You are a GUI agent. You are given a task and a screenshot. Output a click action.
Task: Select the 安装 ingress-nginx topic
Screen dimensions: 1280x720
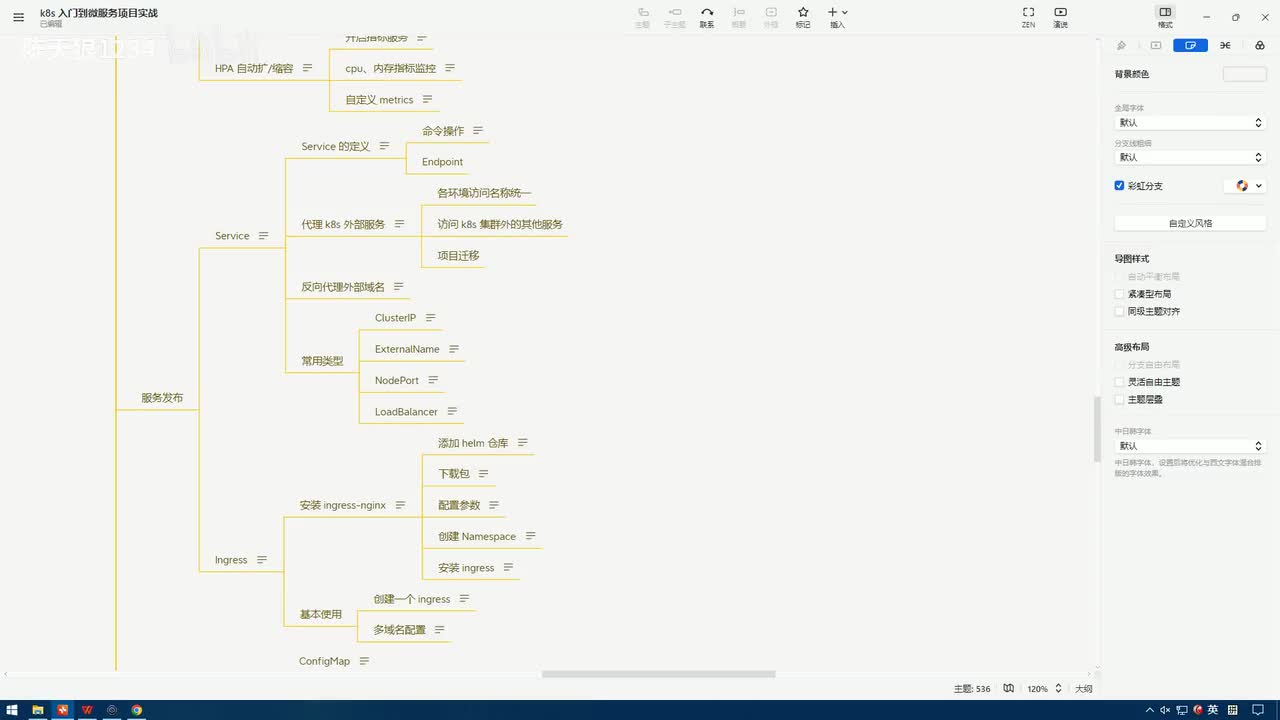pos(343,505)
